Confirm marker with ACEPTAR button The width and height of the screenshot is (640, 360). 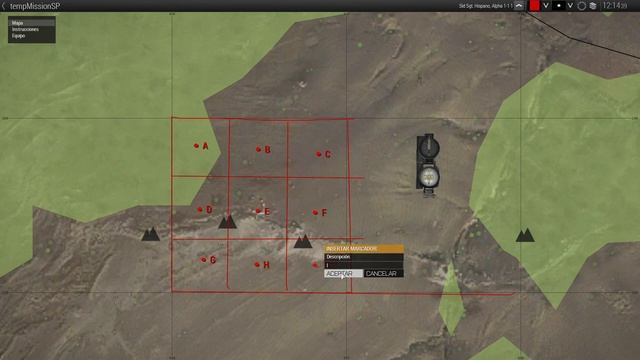343,273
